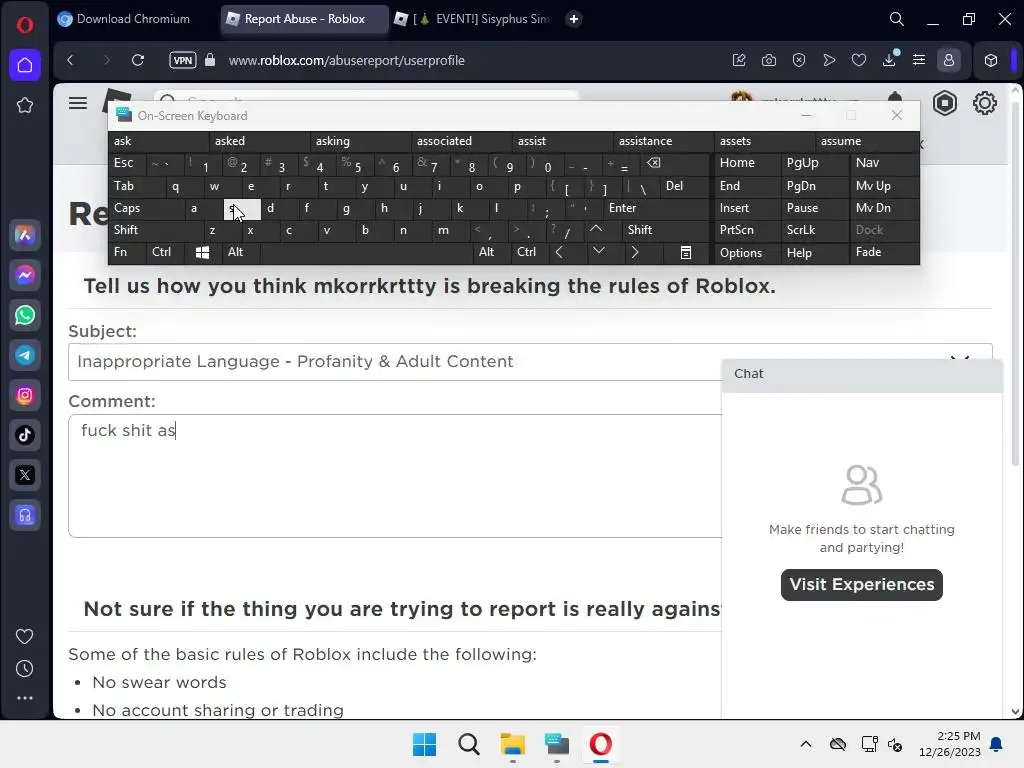1024x768 pixels.
Task: Open the downloads icon in toolbar
Action: [889, 59]
